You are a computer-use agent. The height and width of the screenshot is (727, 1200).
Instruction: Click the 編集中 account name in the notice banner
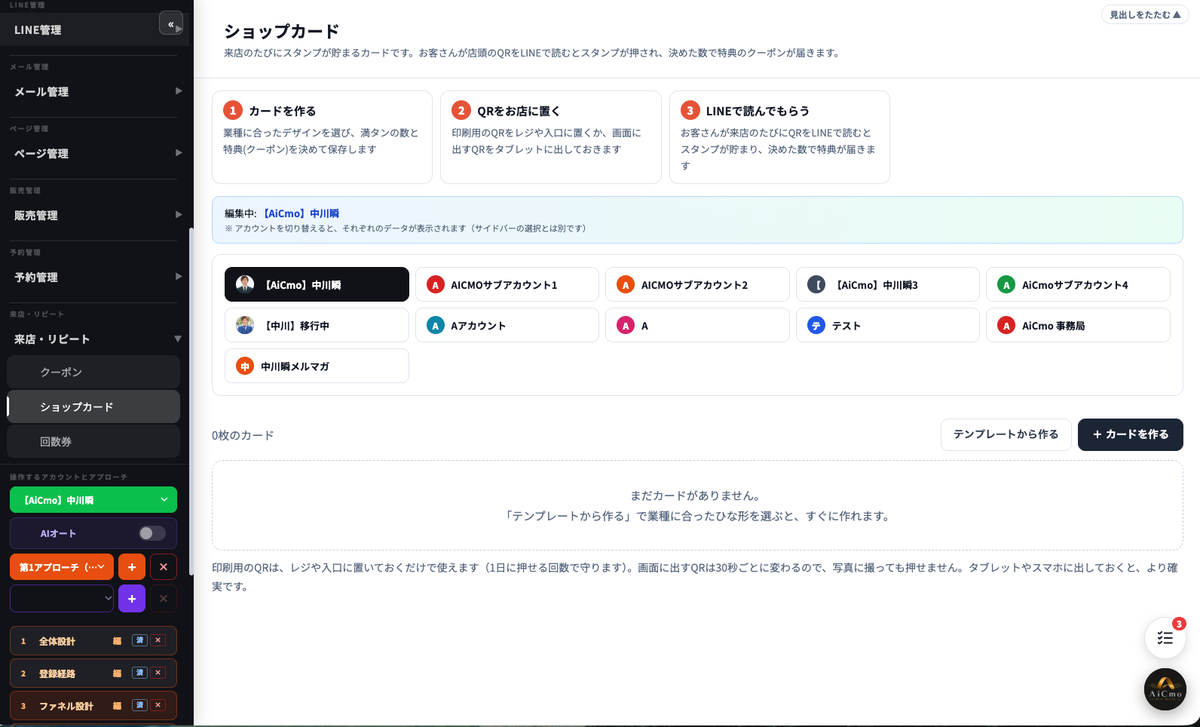pos(303,213)
